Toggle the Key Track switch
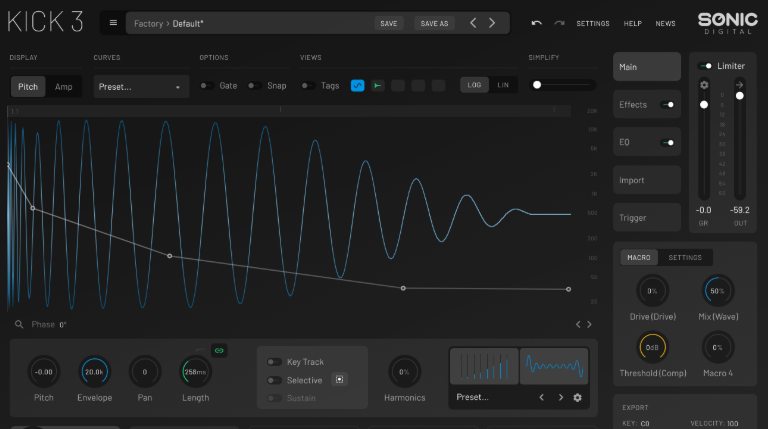This screenshot has width=768, height=429. (x=273, y=362)
